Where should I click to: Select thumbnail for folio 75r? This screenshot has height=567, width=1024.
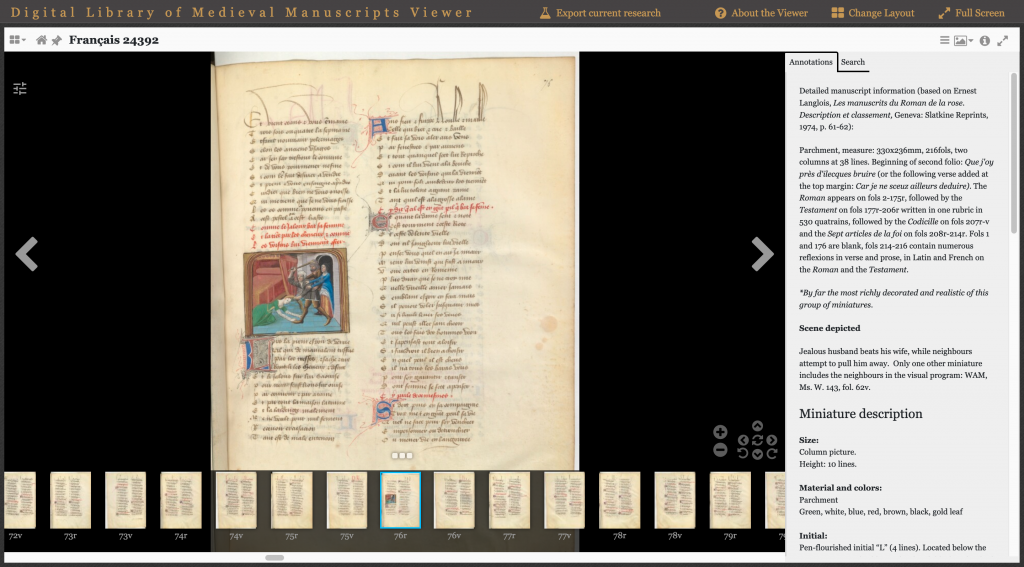coord(291,500)
